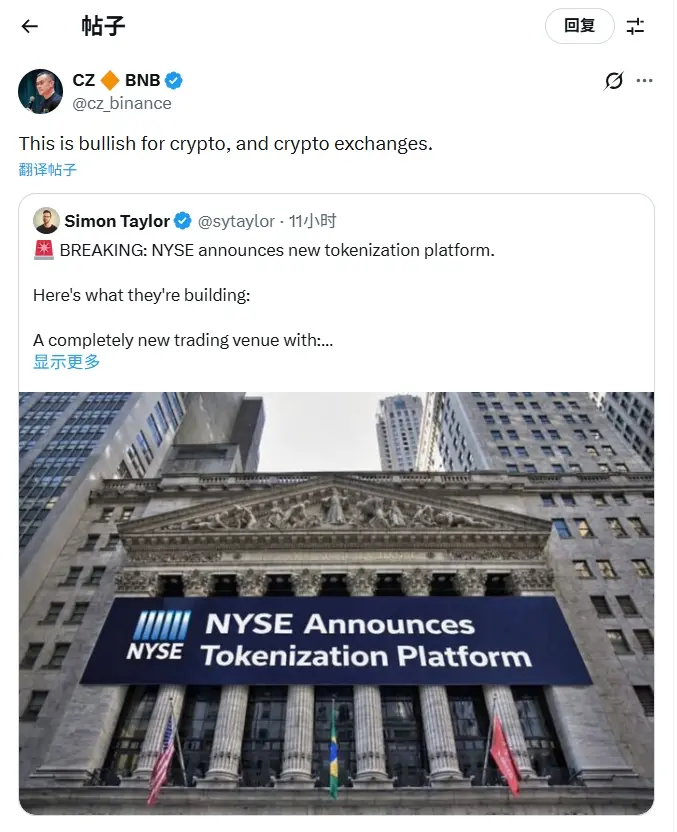The height and width of the screenshot is (832, 677).
Task: Open the post's three-dot more menu
Action: [645, 81]
